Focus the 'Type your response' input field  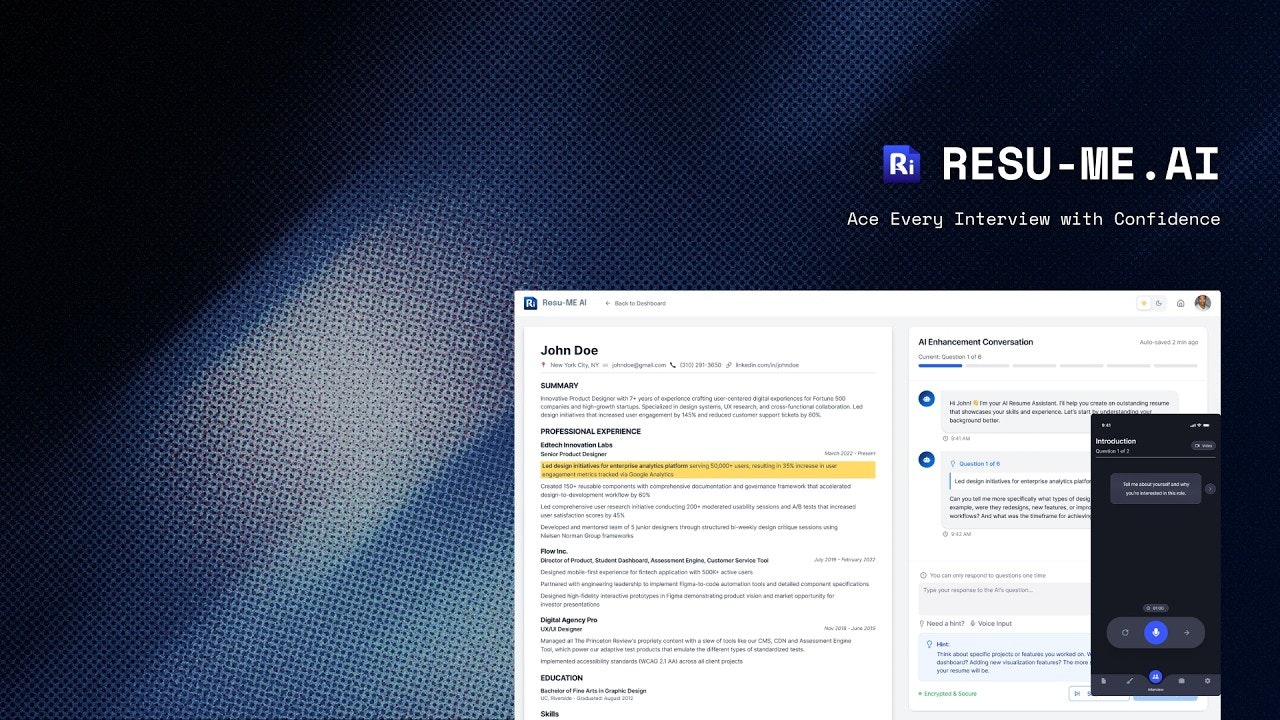(1004, 598)
